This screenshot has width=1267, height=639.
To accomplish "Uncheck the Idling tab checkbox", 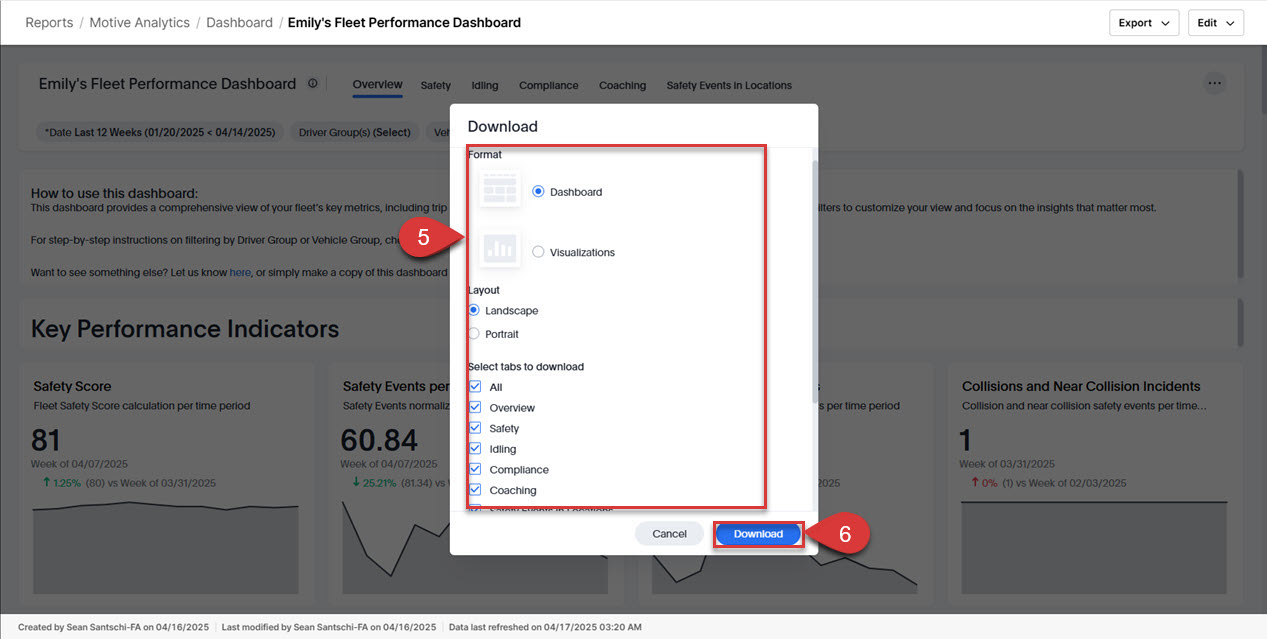I will click(x=475, y=449).
